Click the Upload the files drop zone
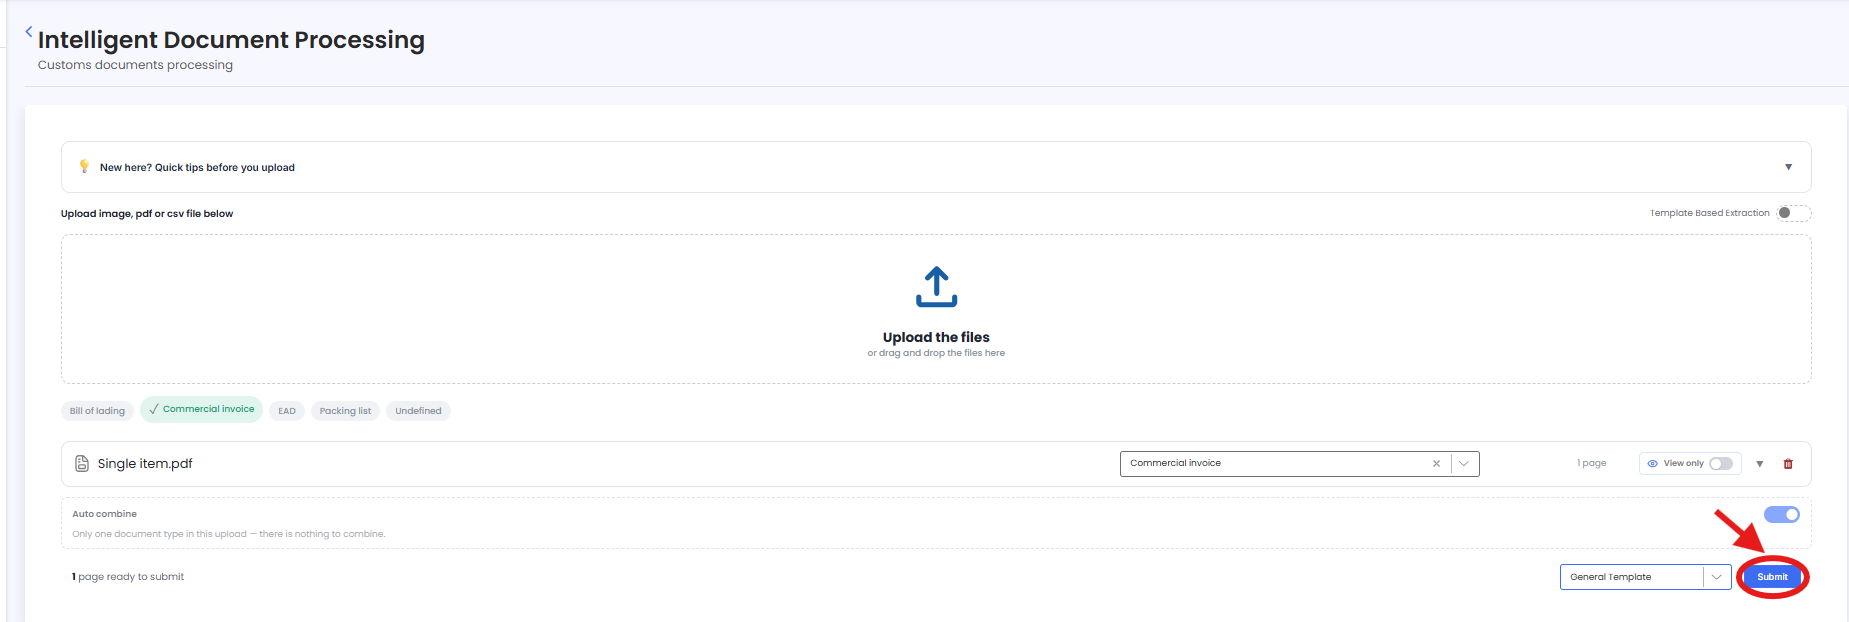The width and height of the screenshot is (1849, 622). coord(936,309)
